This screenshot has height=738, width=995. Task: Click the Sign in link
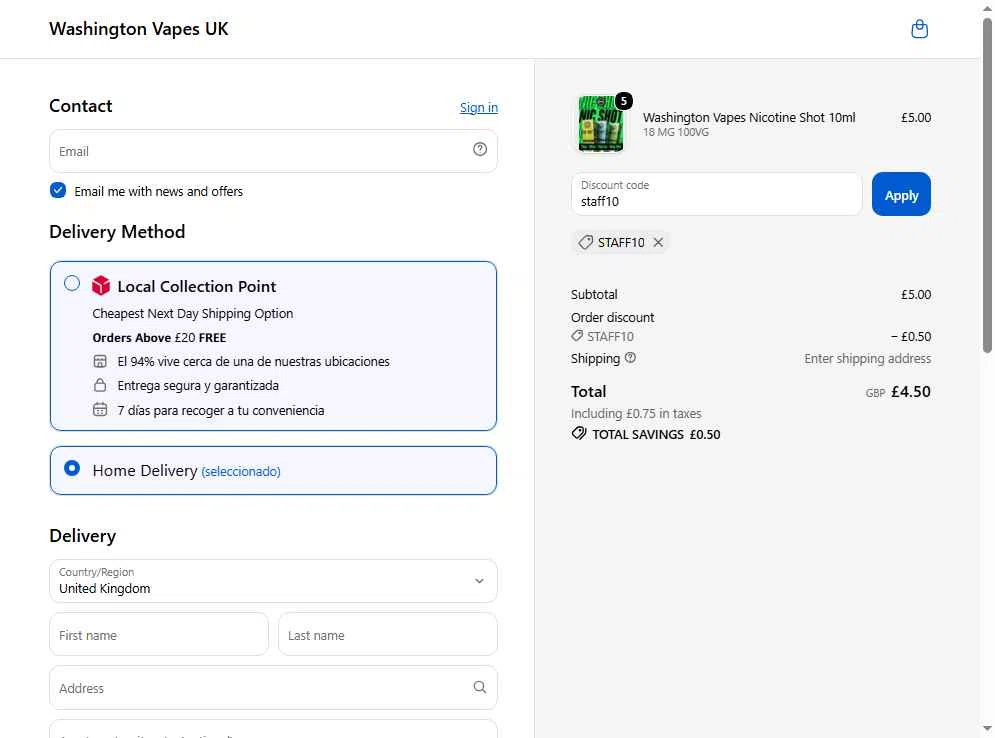tap(479, 107)
